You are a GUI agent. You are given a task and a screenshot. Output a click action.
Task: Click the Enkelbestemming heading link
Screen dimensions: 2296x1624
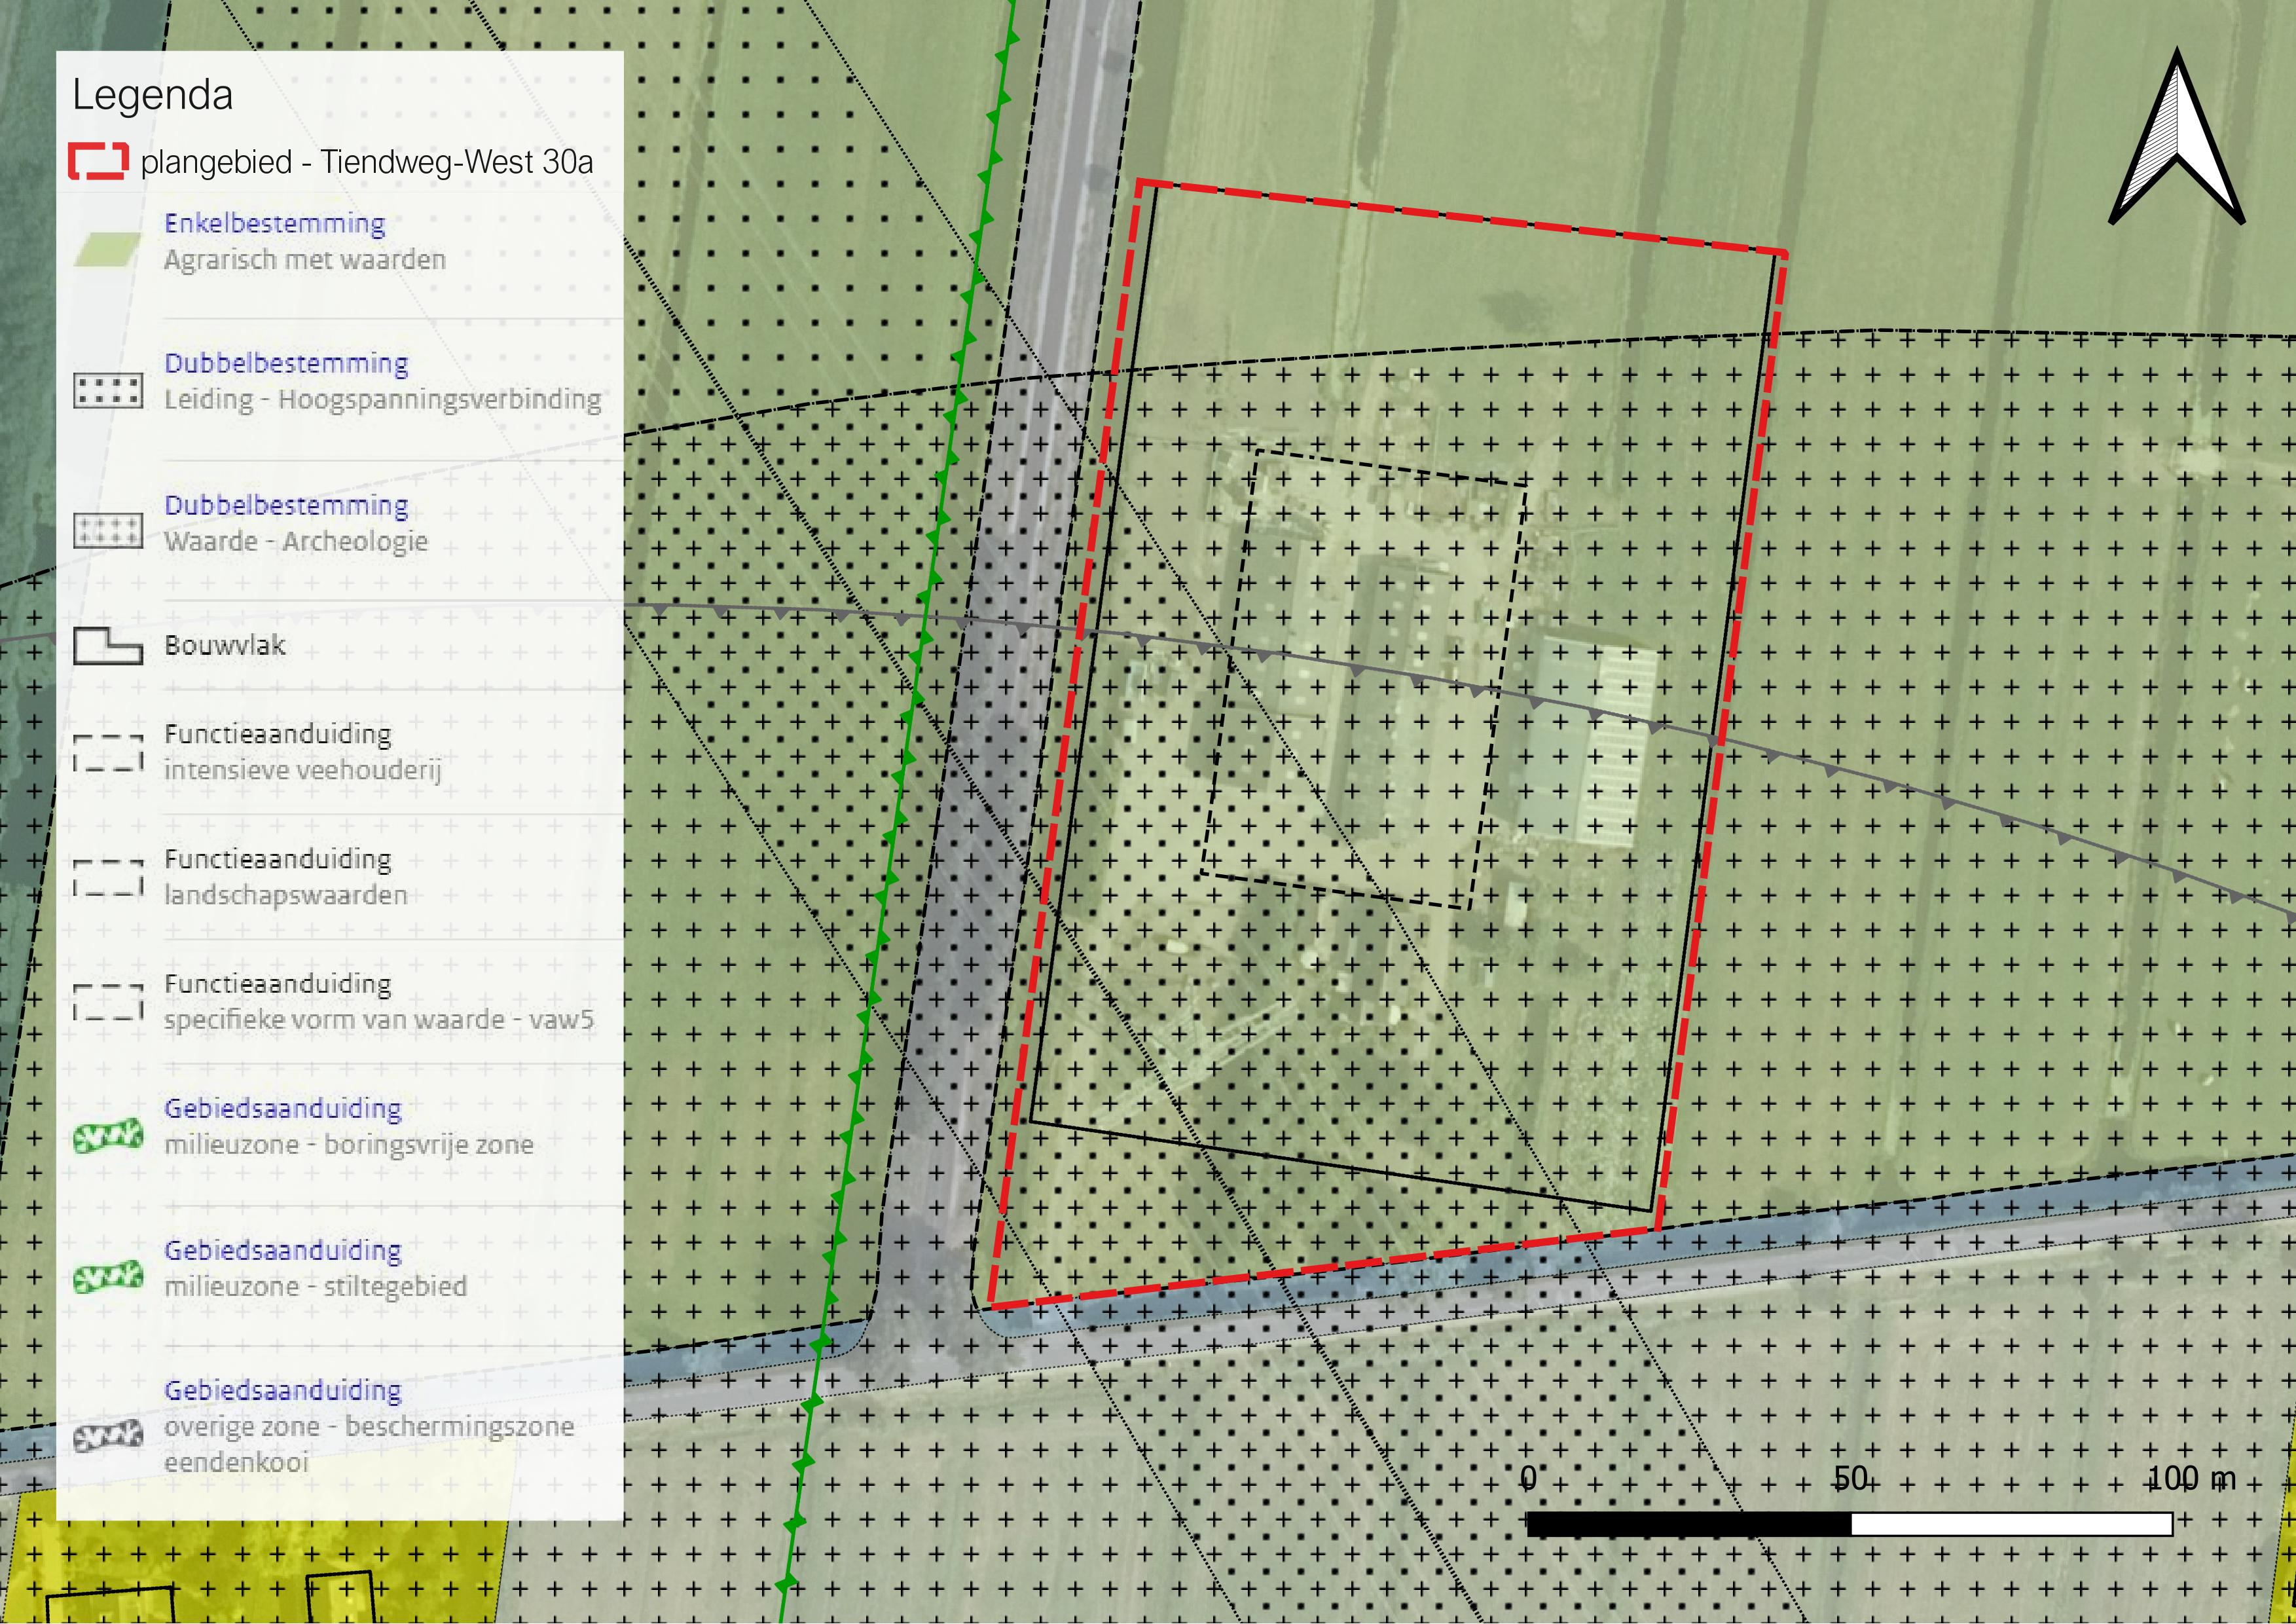coord(275,223)
